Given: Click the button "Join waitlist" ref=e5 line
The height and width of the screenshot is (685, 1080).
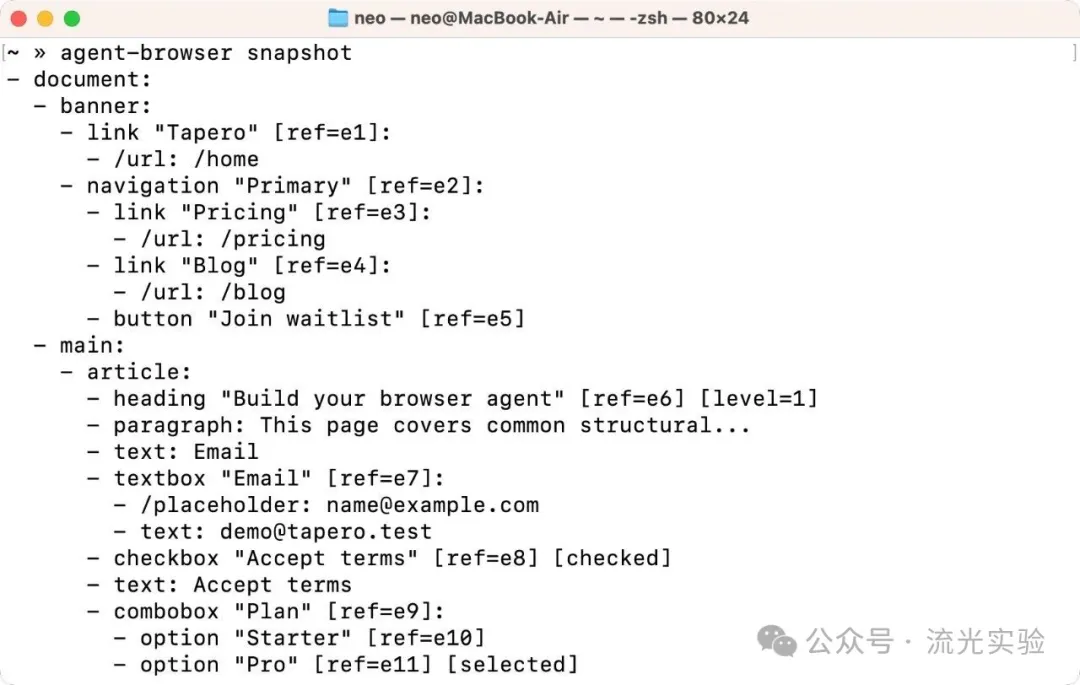Looking at the screenshot, I should [306, 319].
